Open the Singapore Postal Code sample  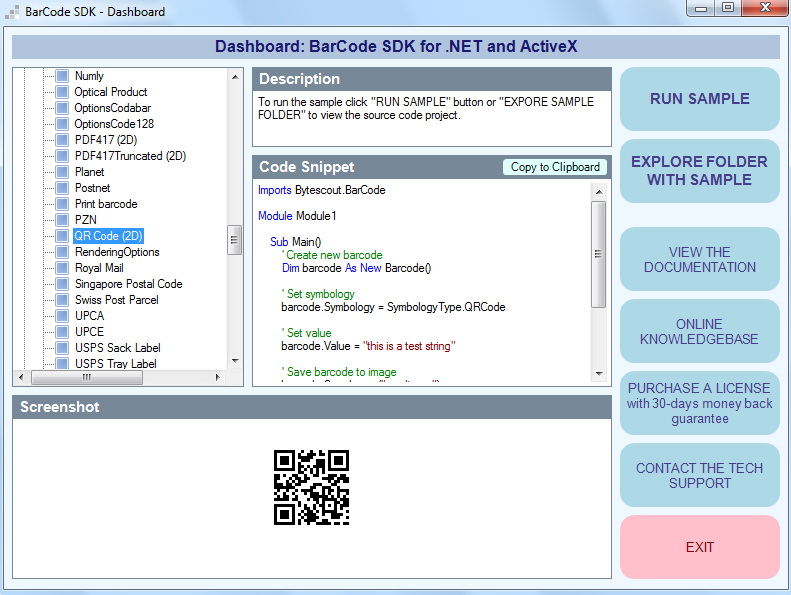point(128,284)
